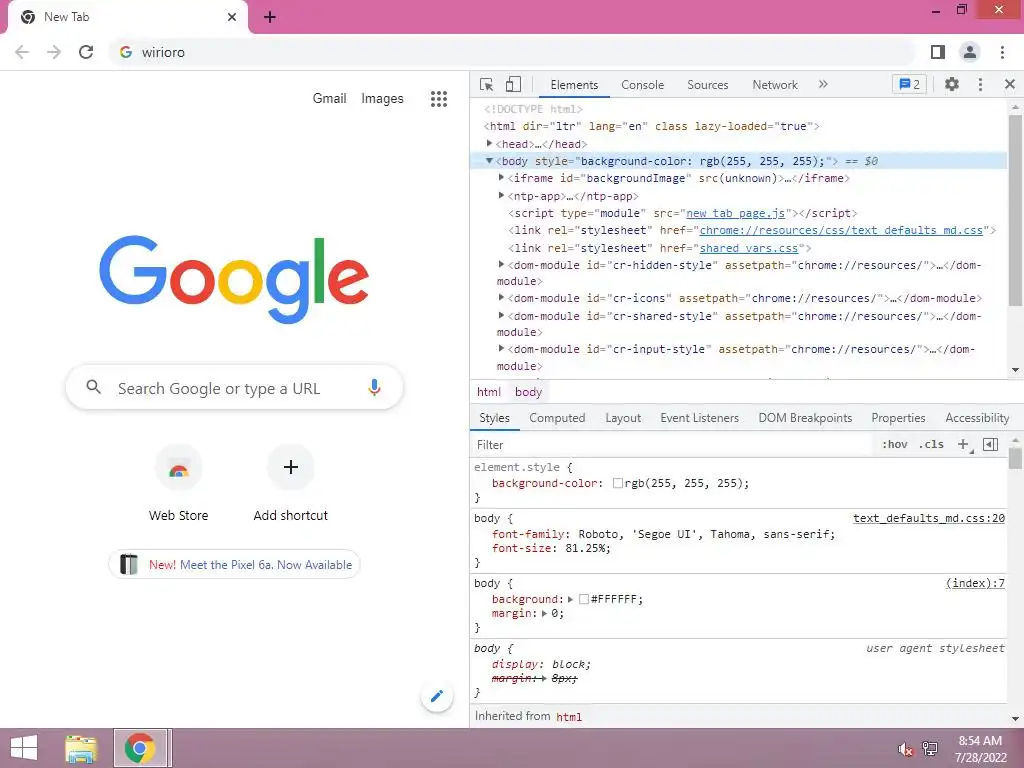This screenshot has width=1024, height=768.
Task: Open Windows Start menu
Action: point(24,748)
